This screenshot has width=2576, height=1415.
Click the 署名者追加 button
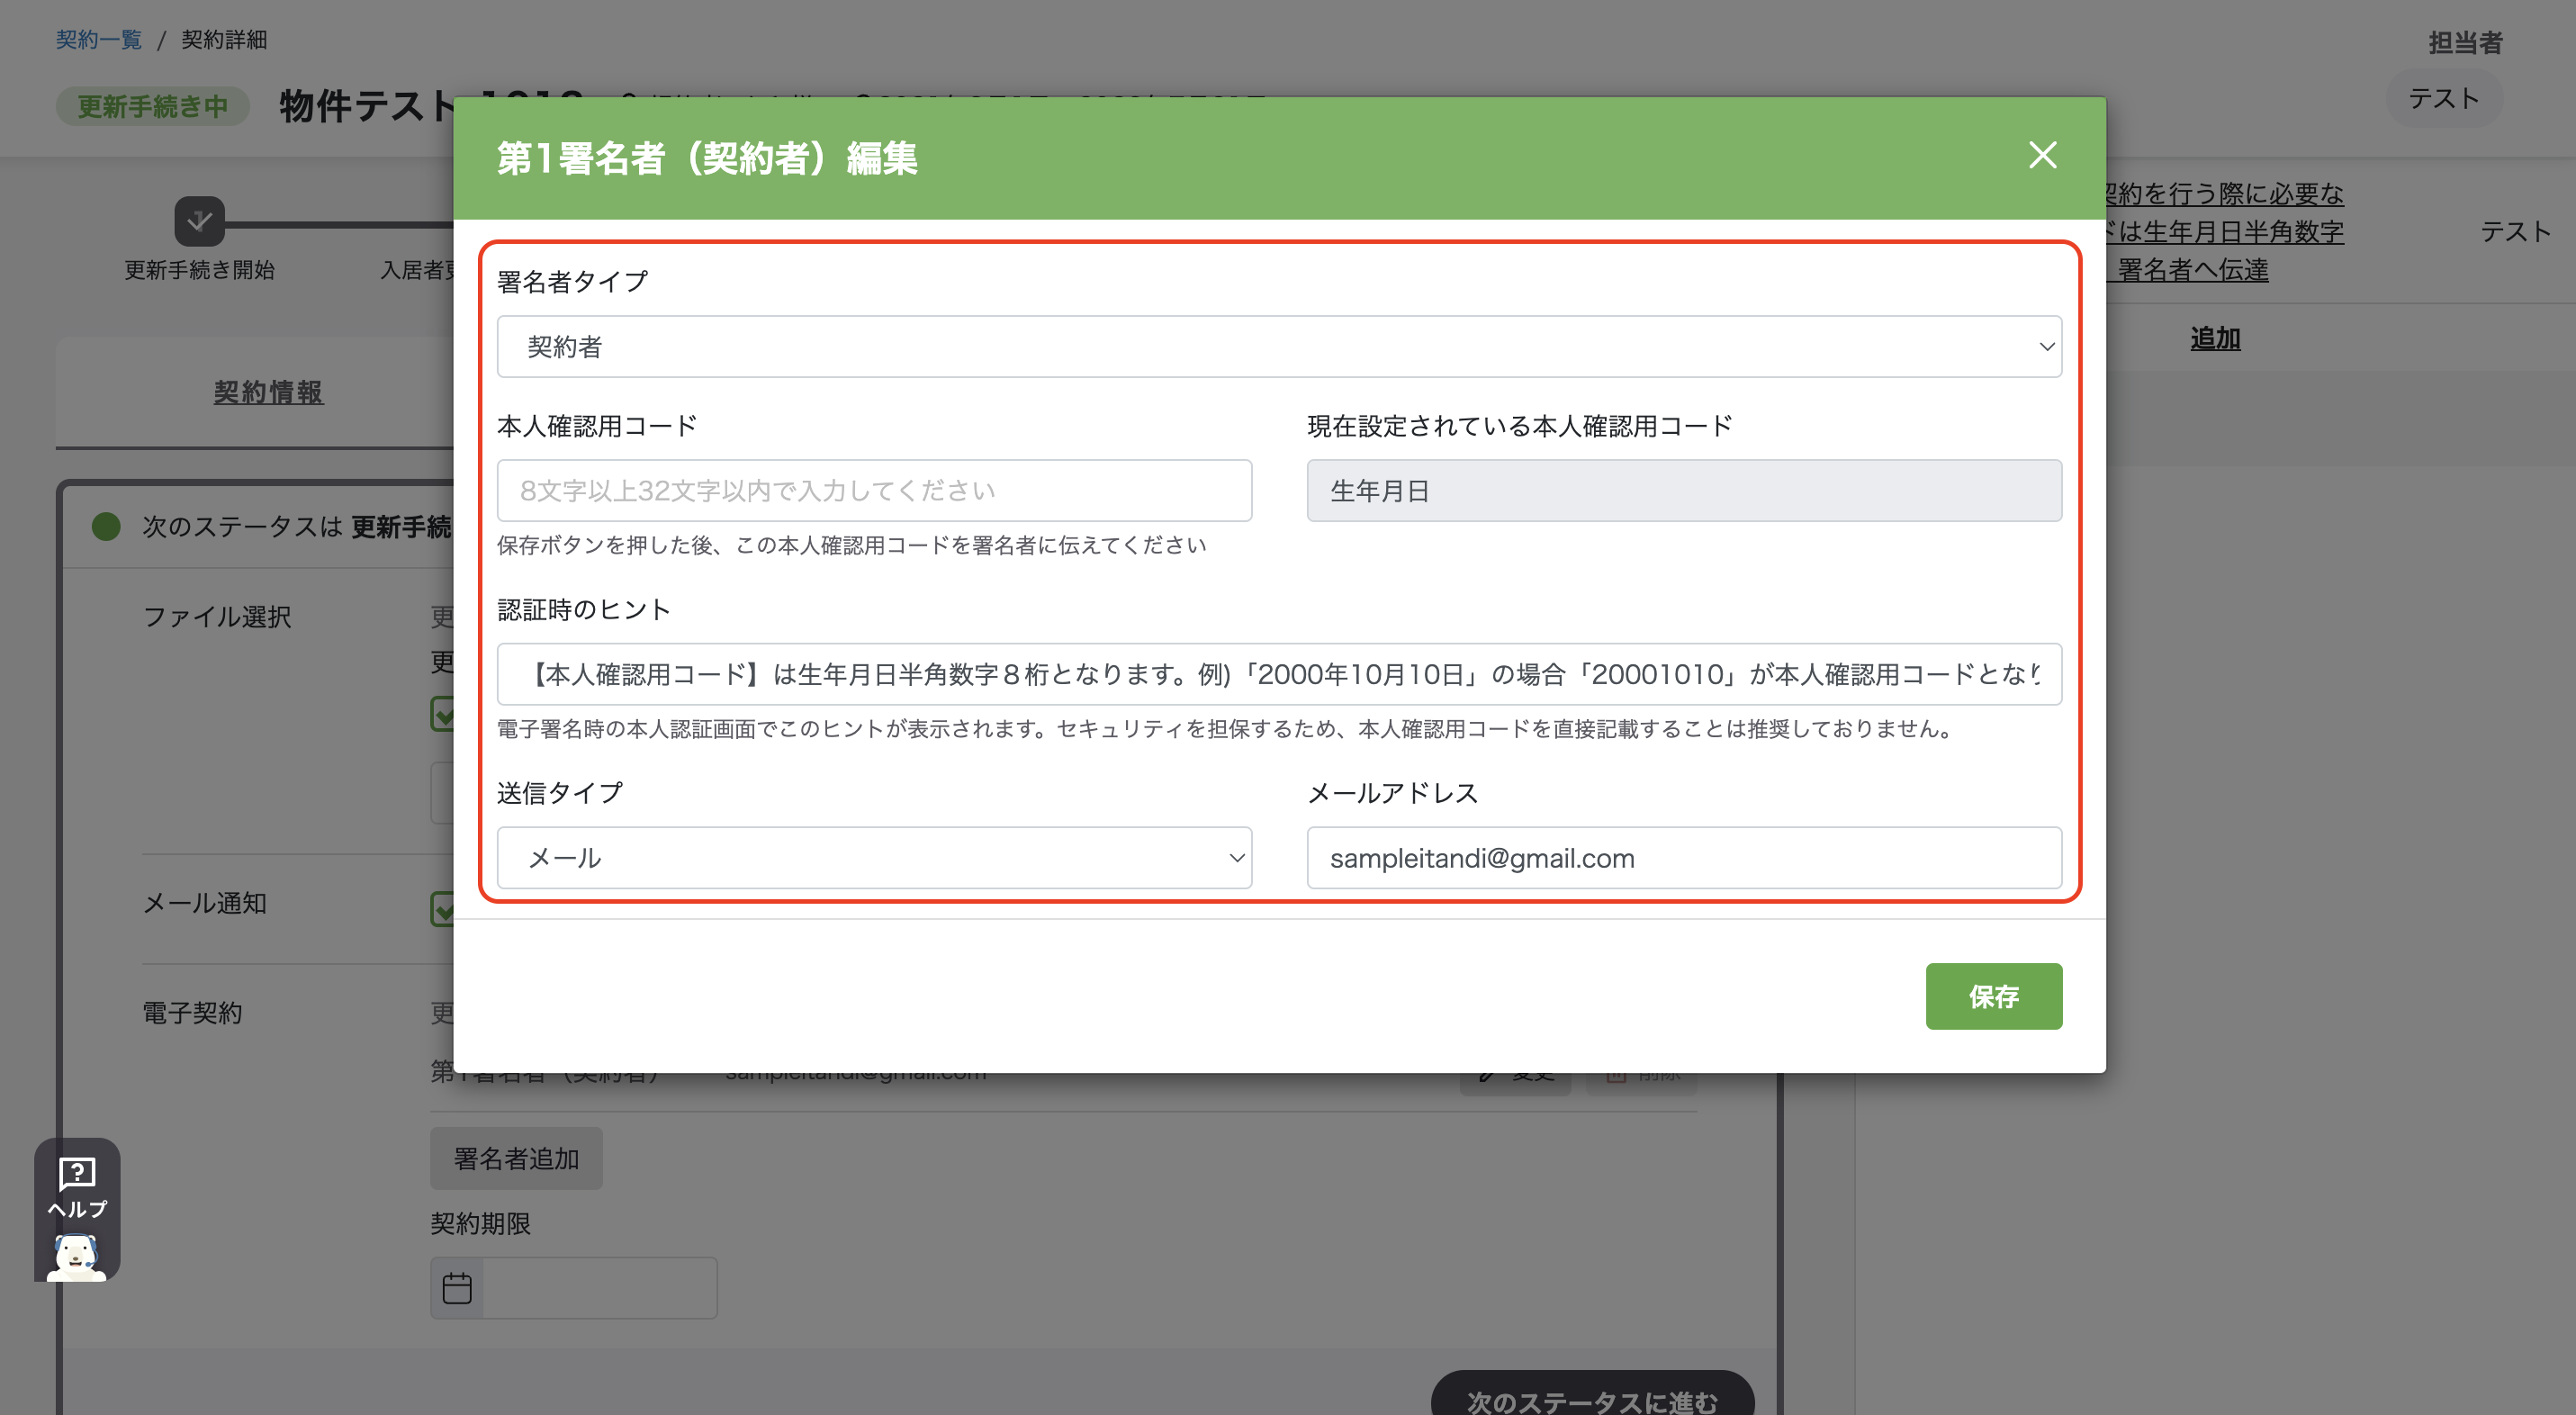coord(516,1158)
